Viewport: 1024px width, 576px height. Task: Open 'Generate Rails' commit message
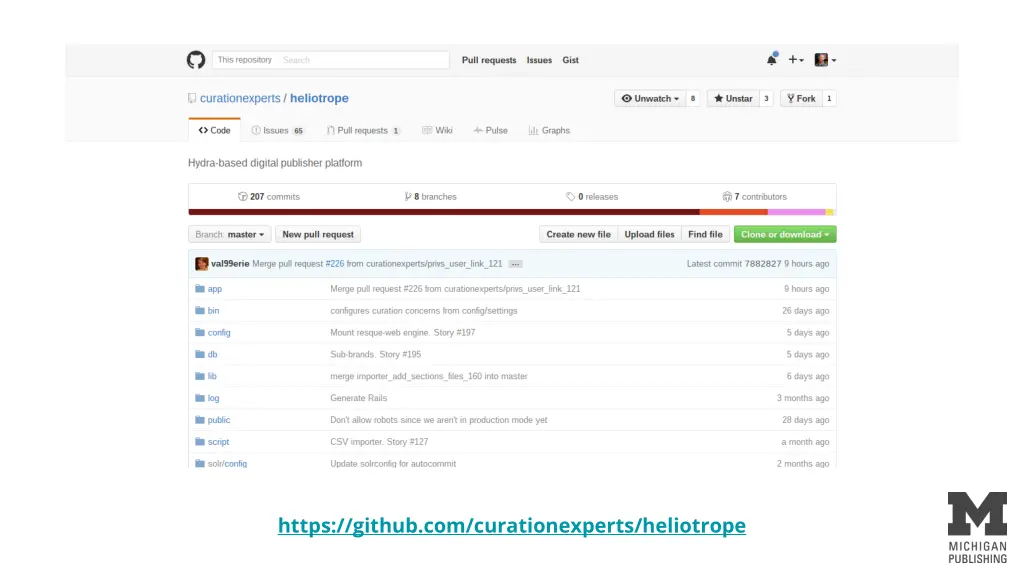point(359,398)
